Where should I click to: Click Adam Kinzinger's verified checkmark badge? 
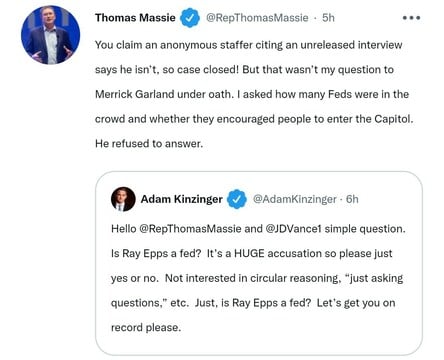(237, 199)
